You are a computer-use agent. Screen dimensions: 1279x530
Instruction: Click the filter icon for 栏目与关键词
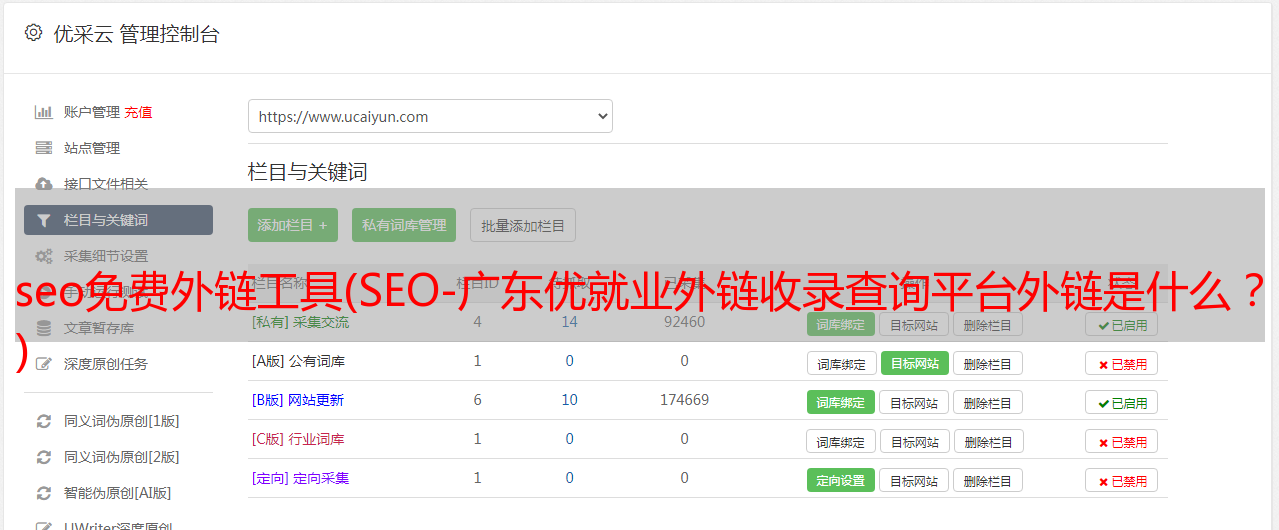pos(43,220)
